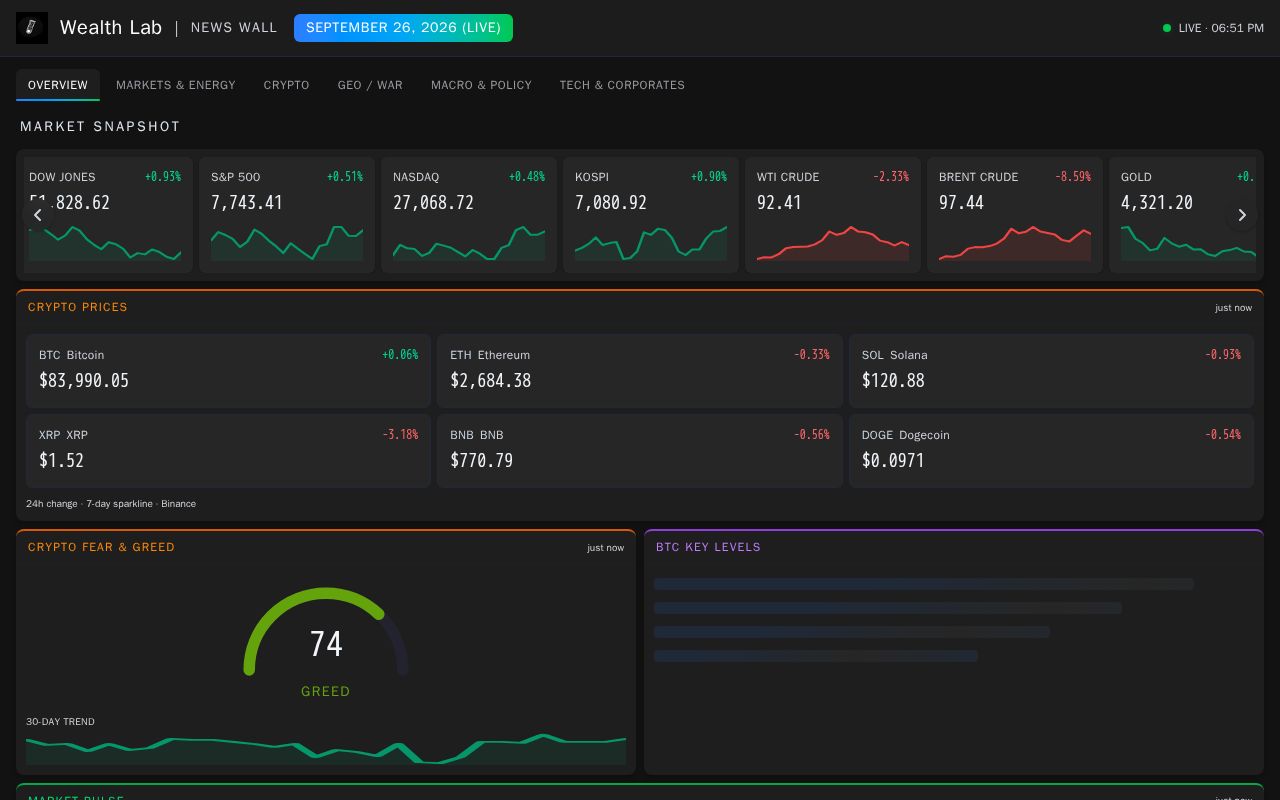This screenshot has height=800, width=1280.
Task: Click the Brent Crude -8.59% change
Action: pos(1073,177)
